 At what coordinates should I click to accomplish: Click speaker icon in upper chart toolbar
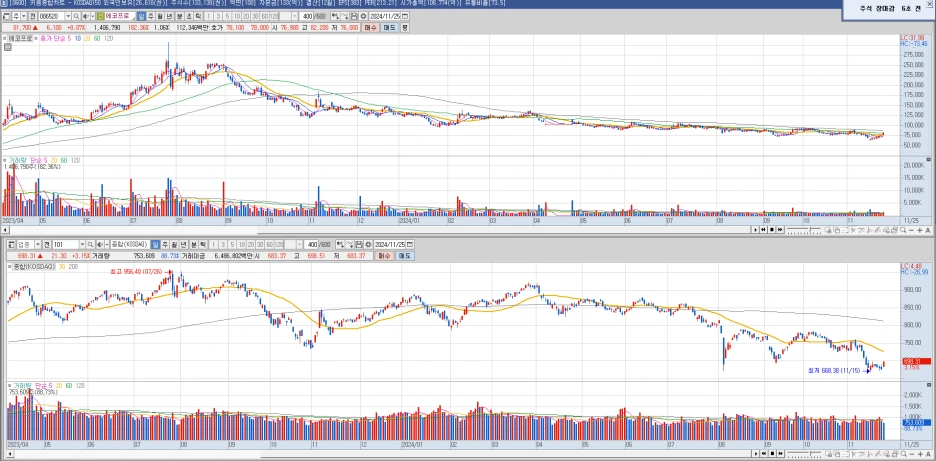(x=86, y=16)
